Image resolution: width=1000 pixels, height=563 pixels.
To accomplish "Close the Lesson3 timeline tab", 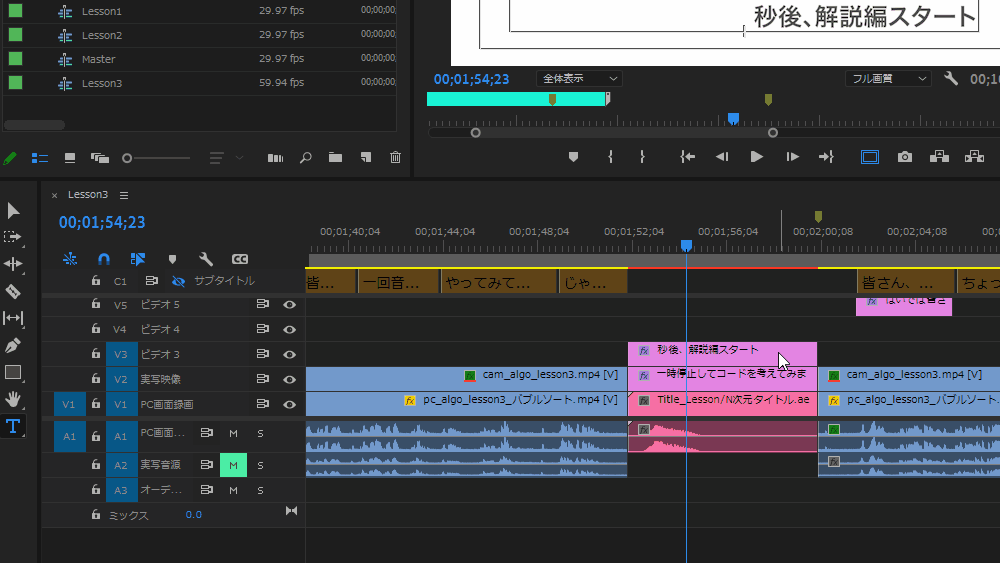I will [54, 195].
